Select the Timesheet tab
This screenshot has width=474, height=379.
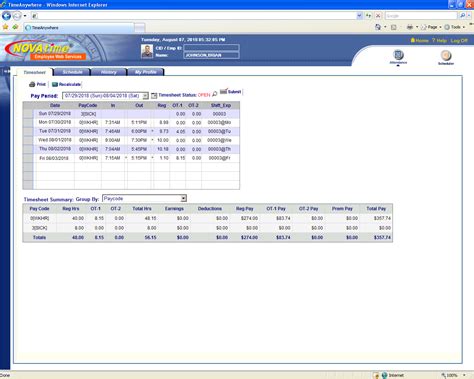[x=34, y=72]
